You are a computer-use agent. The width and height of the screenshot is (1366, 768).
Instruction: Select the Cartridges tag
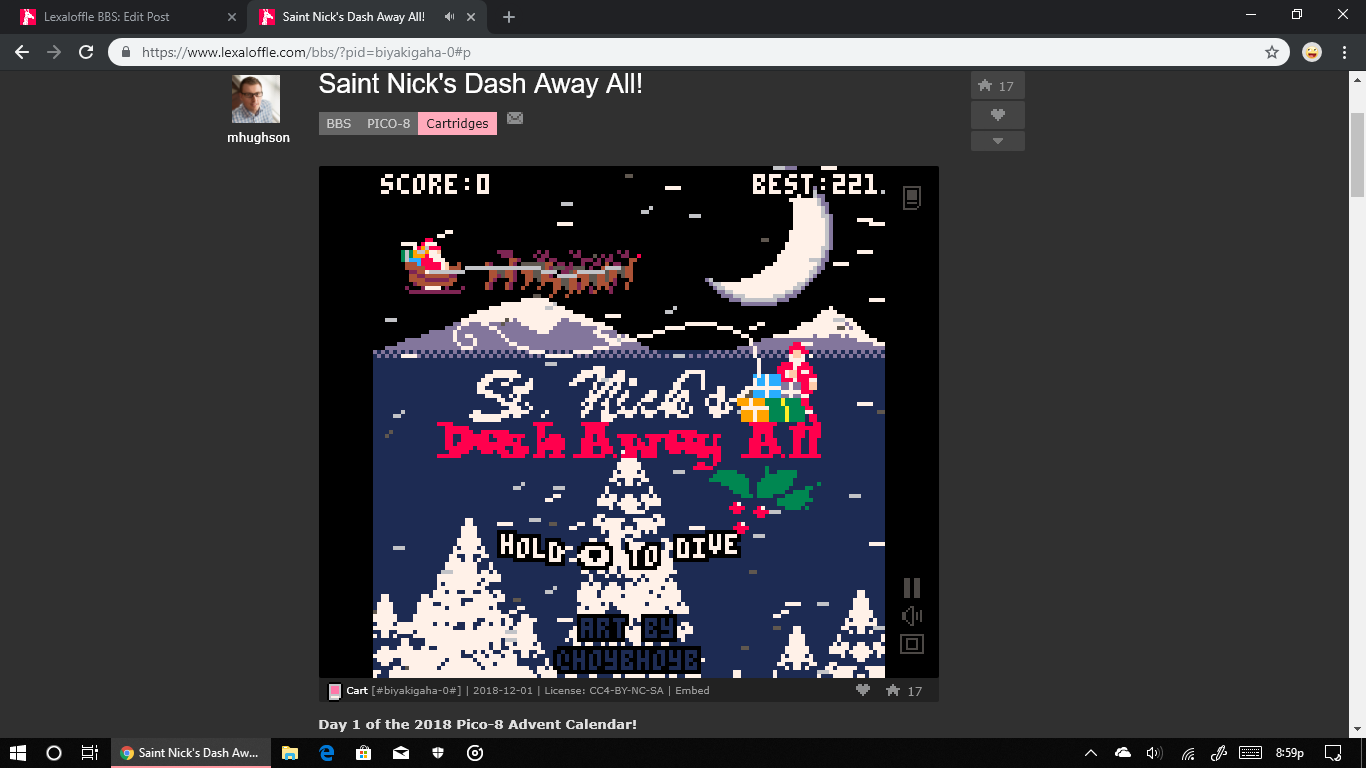(x=457, y=123)
